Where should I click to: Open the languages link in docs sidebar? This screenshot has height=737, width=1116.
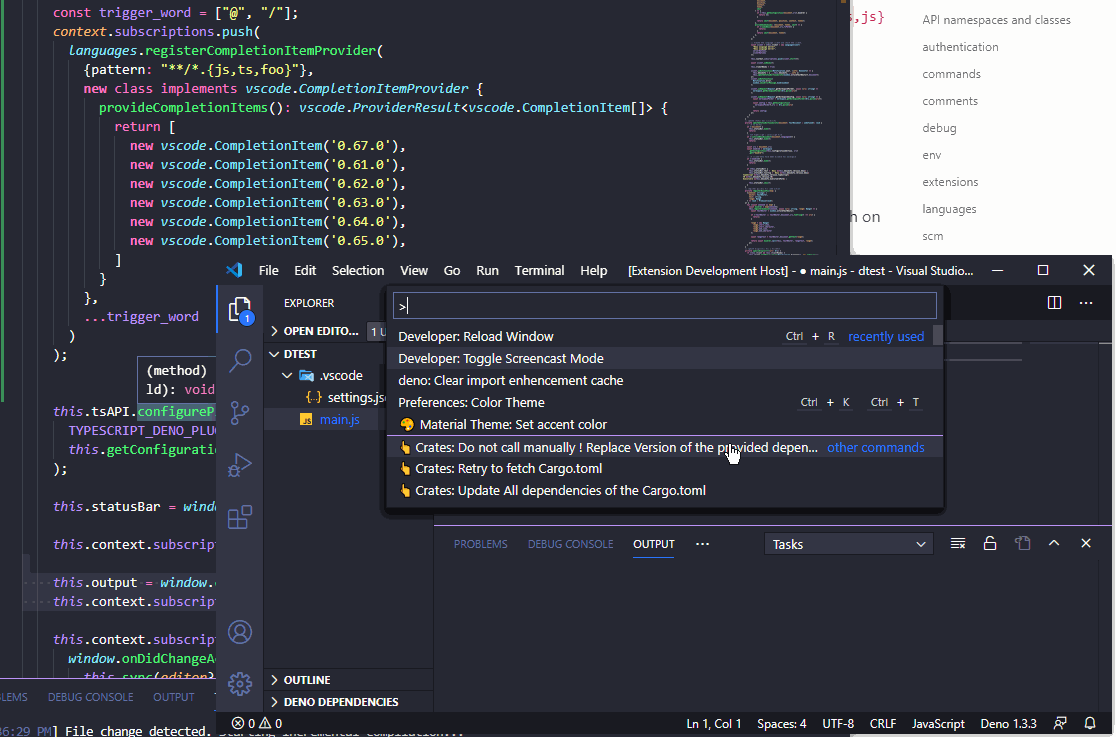point(949,209)
